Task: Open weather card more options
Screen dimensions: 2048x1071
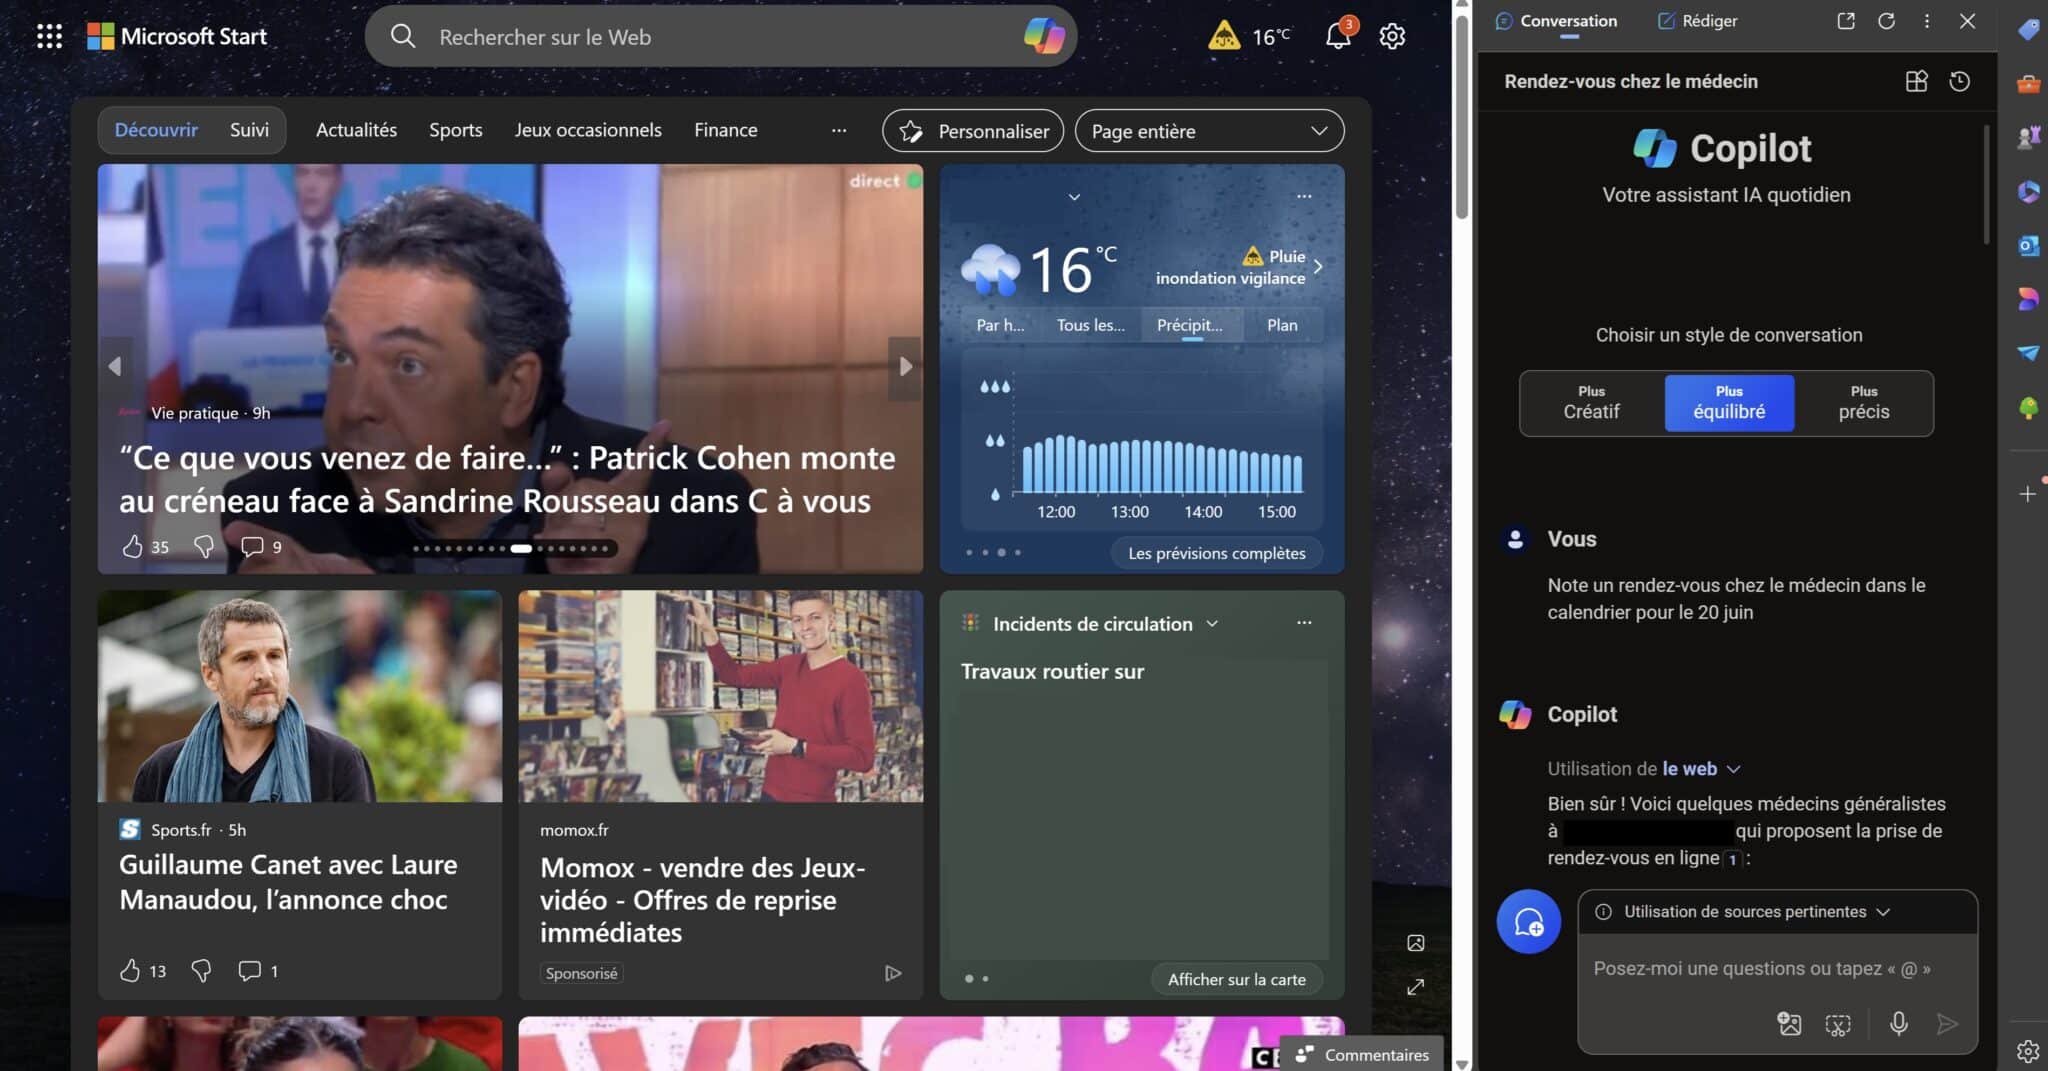Action: [x=1304, y=196]
